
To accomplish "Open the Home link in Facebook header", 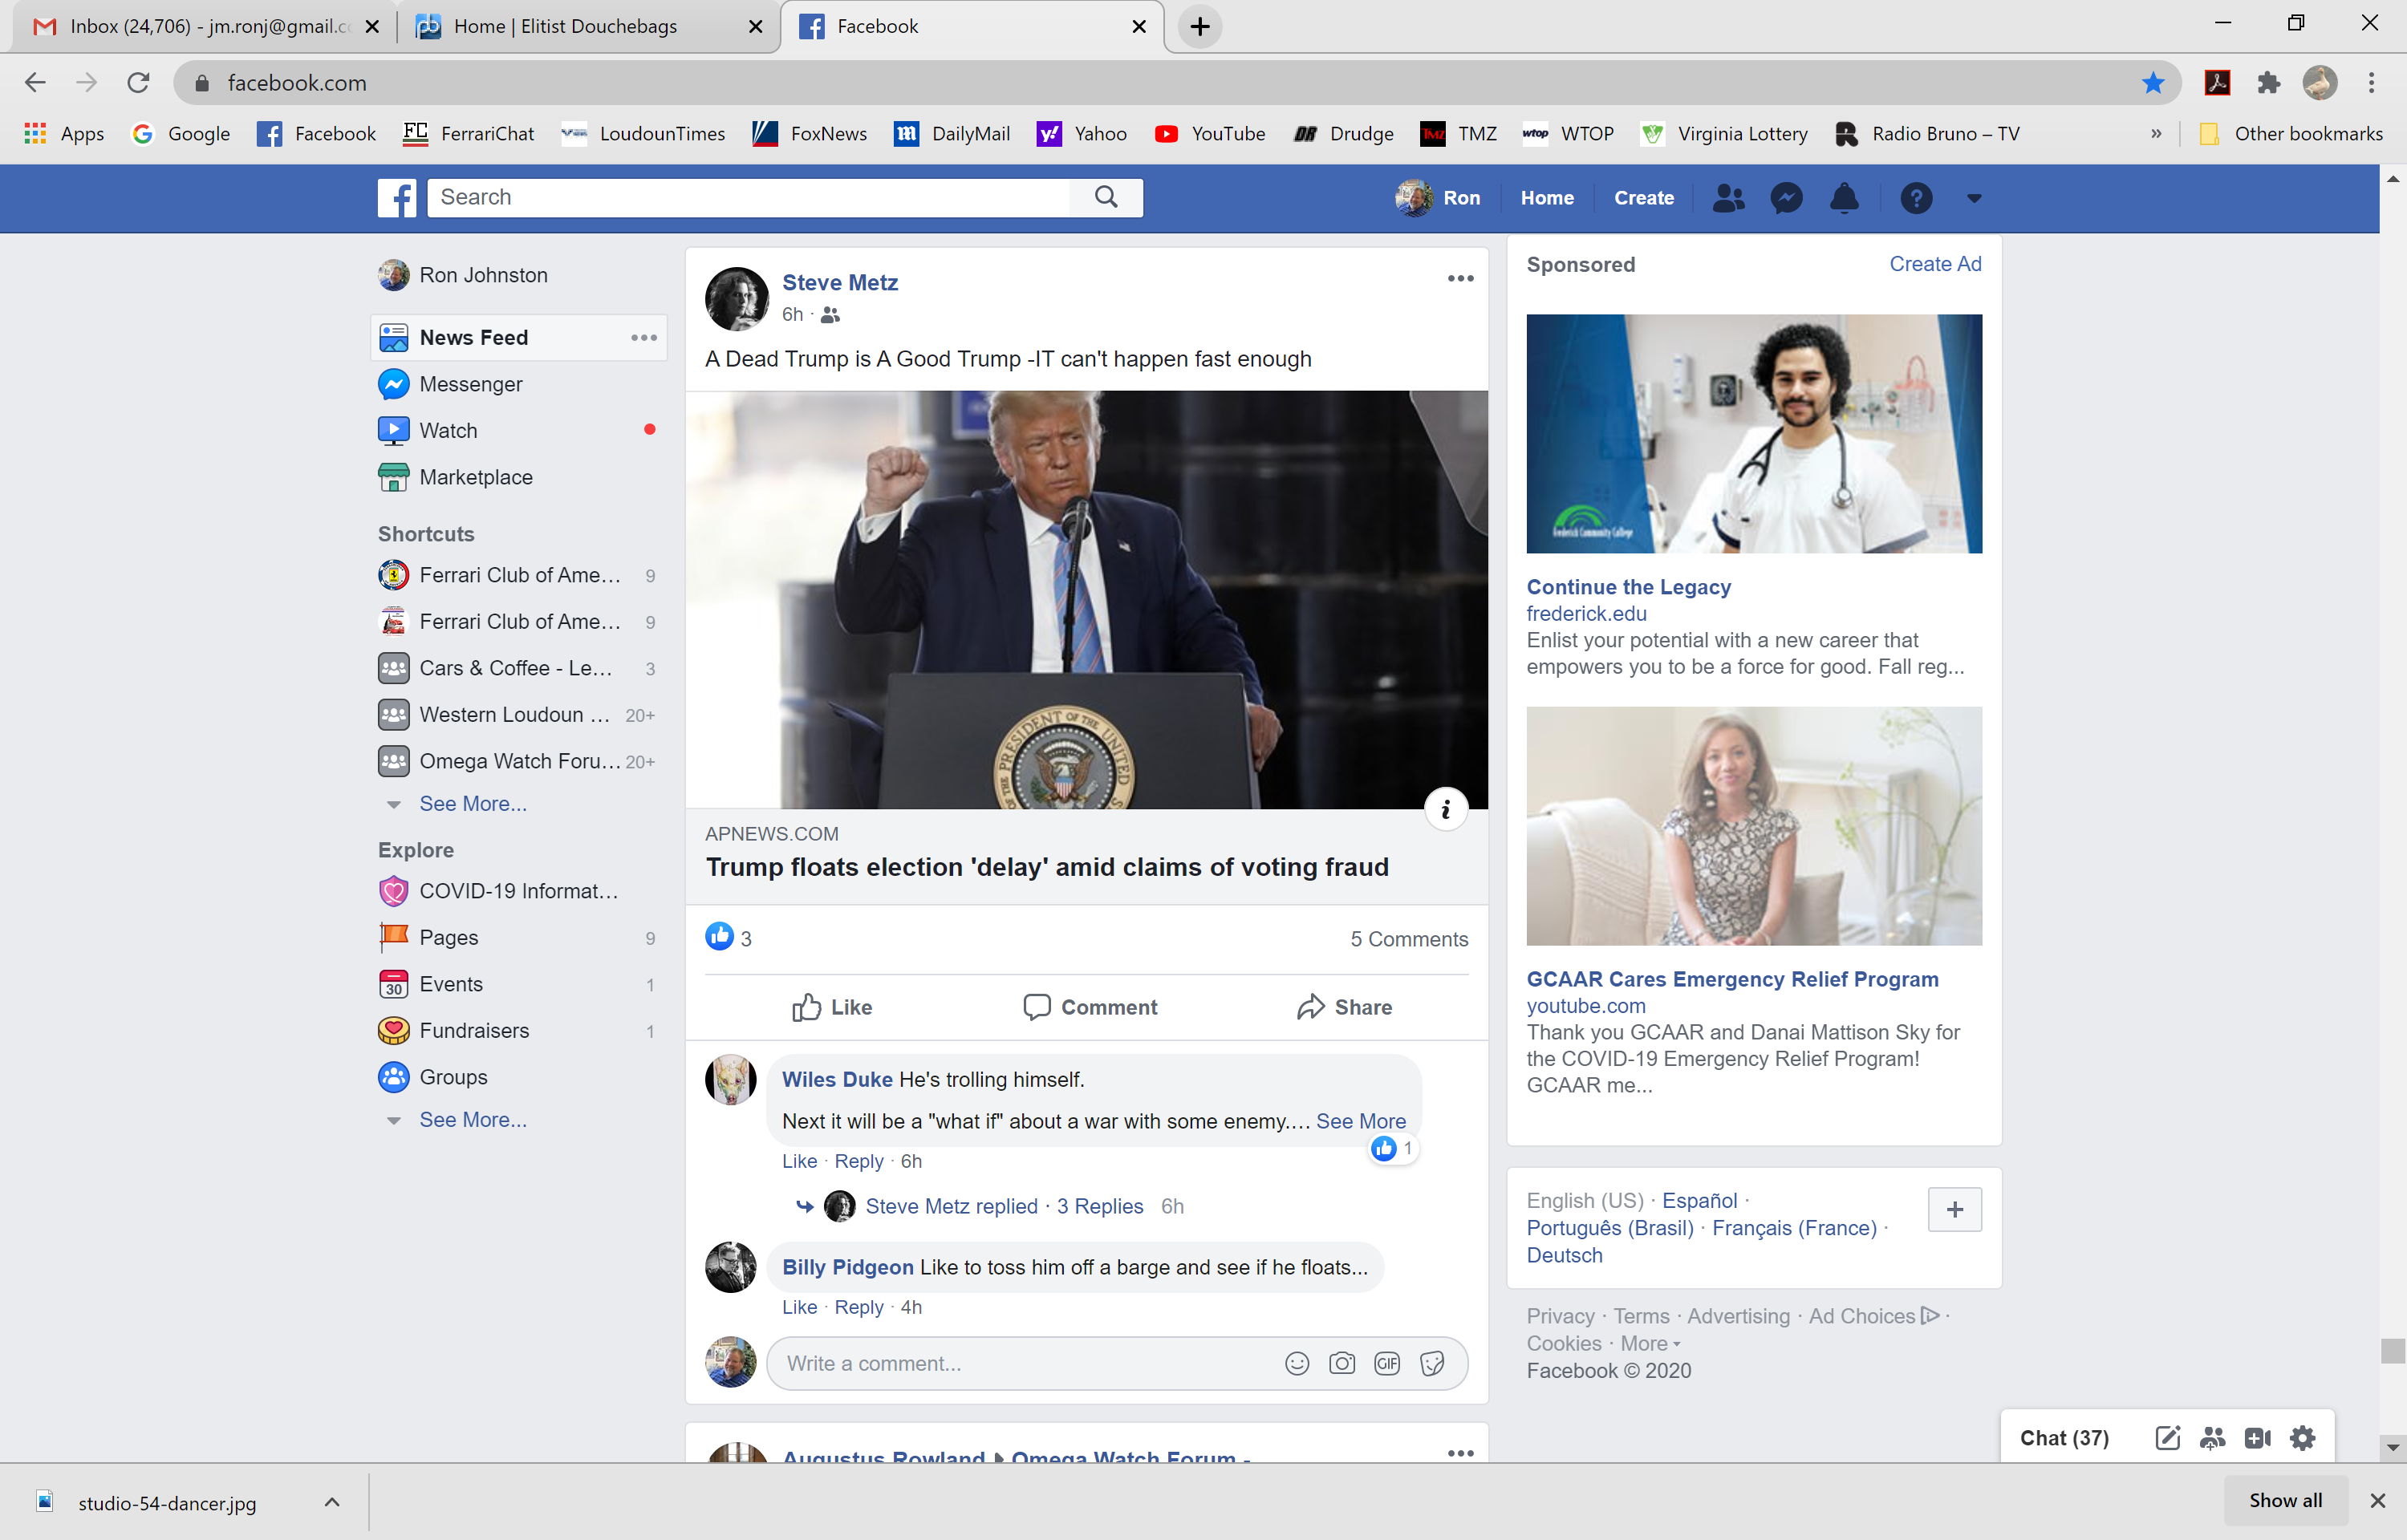I will [1546, 198].
